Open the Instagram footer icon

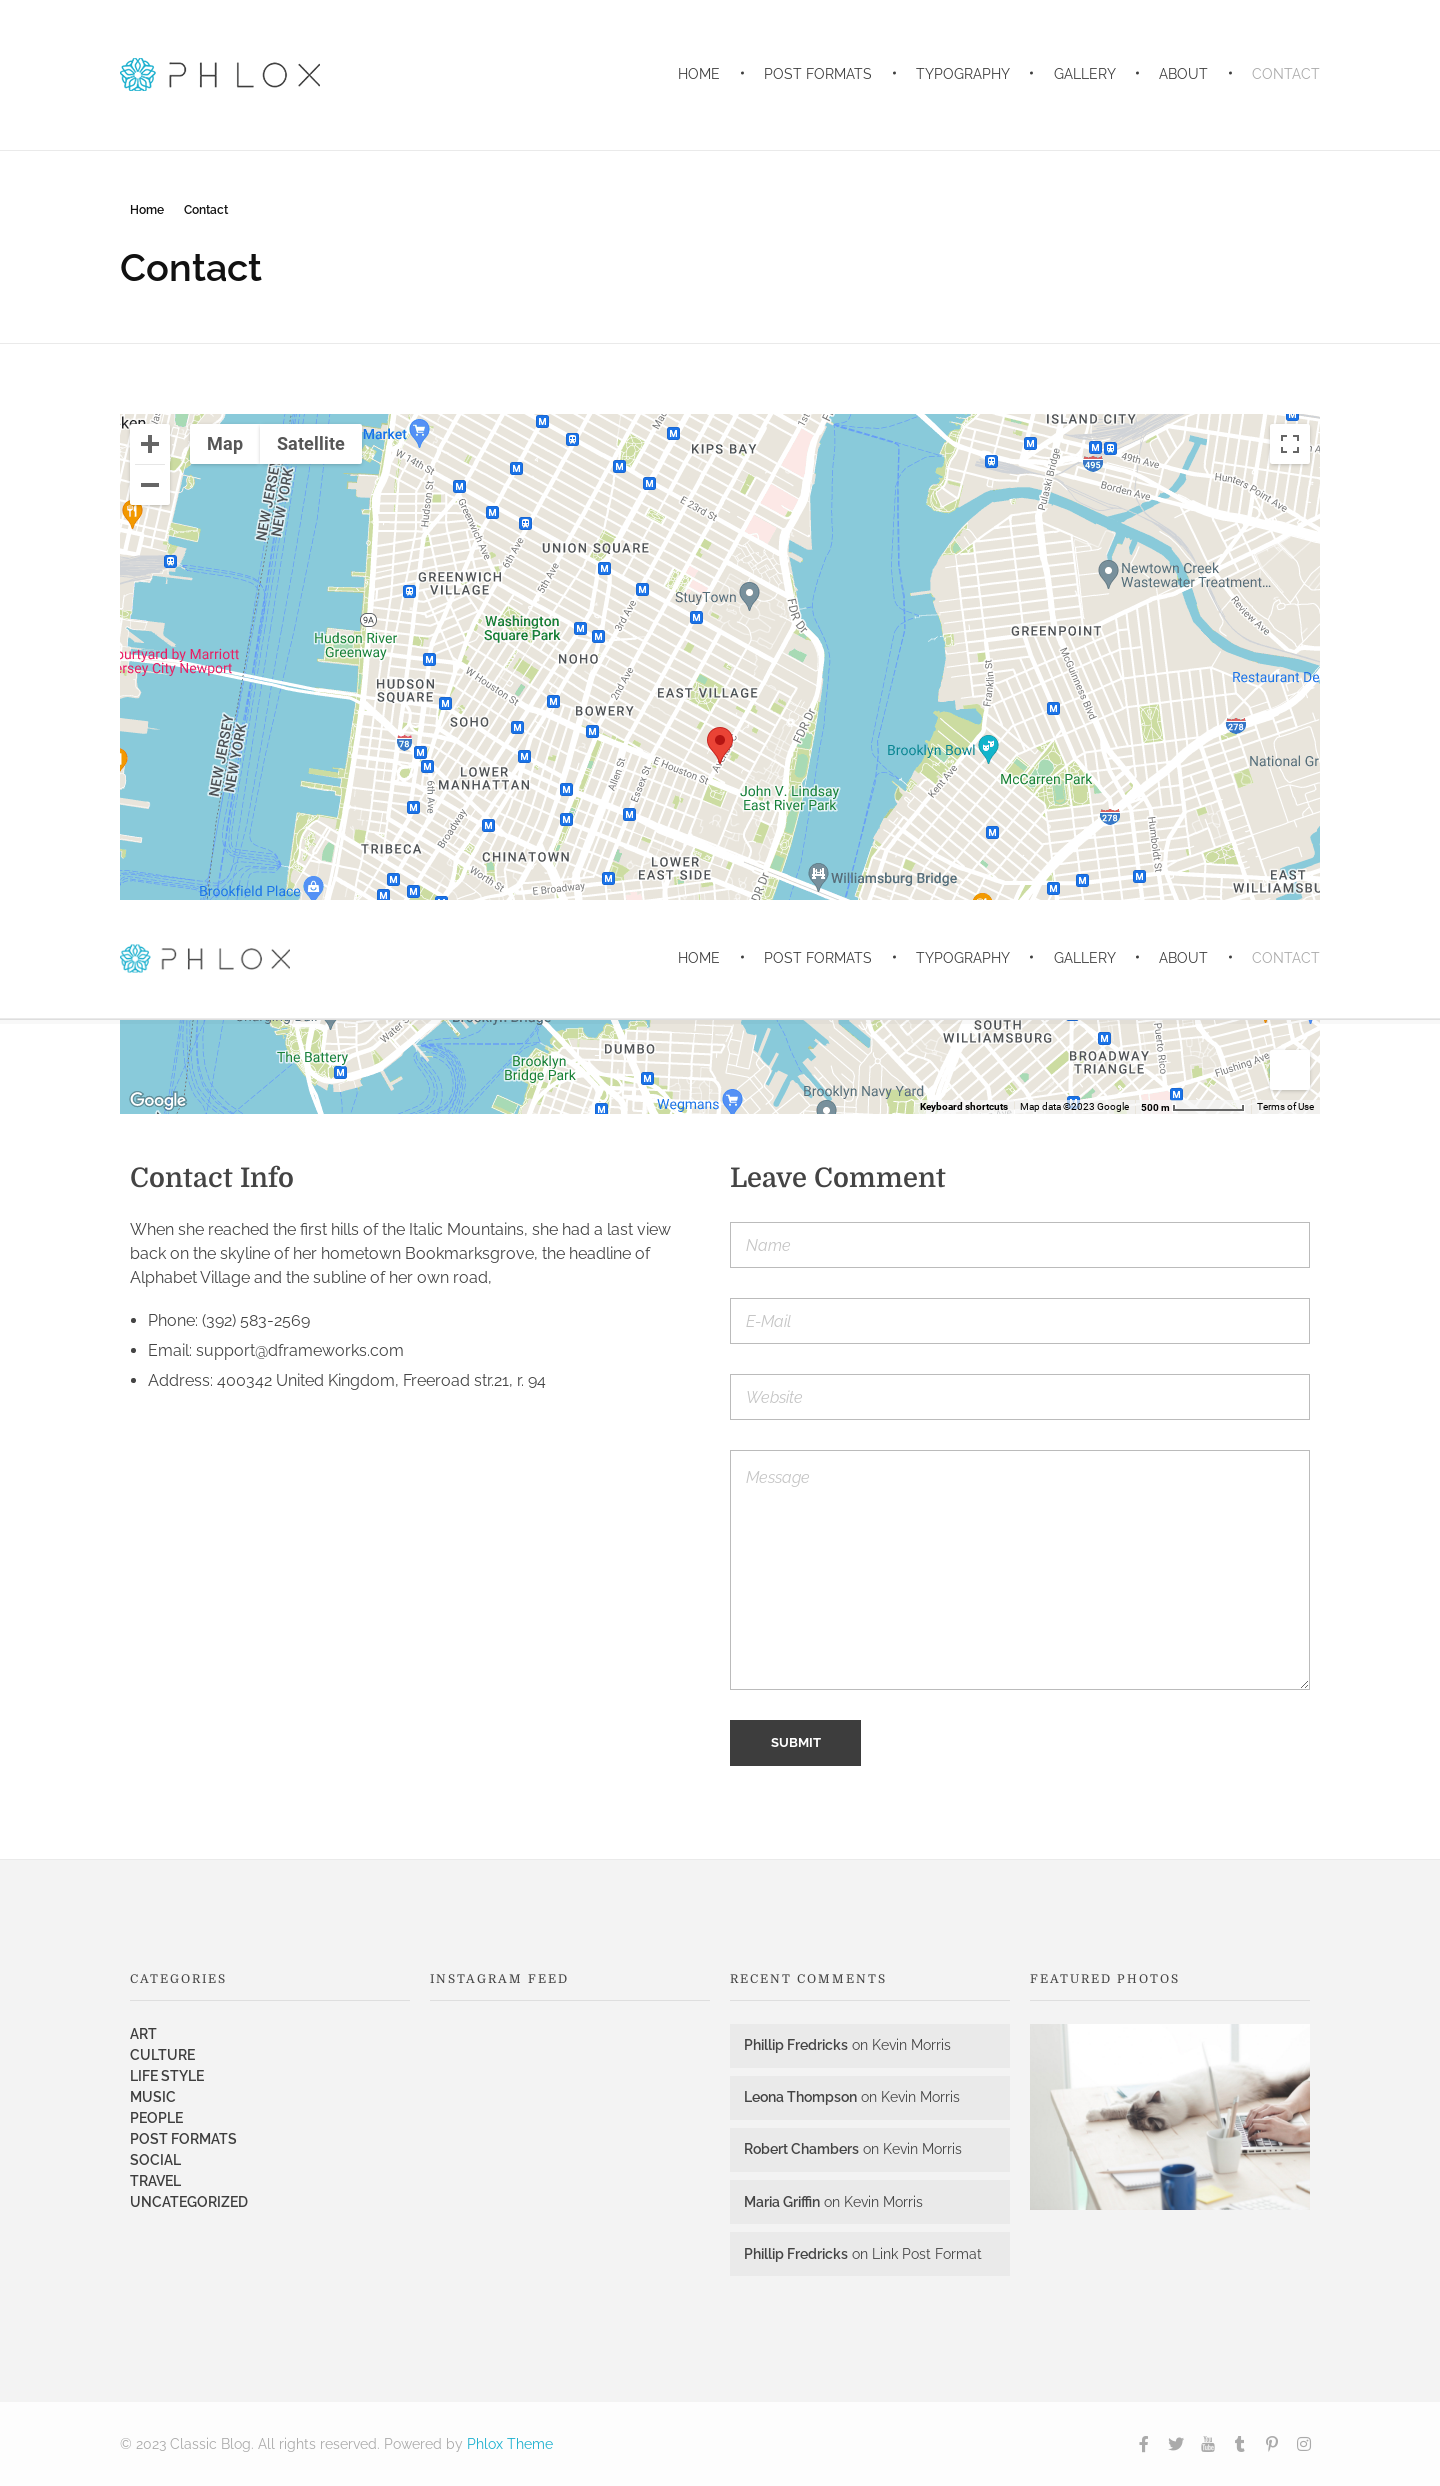click(x=1304, y=2444)
